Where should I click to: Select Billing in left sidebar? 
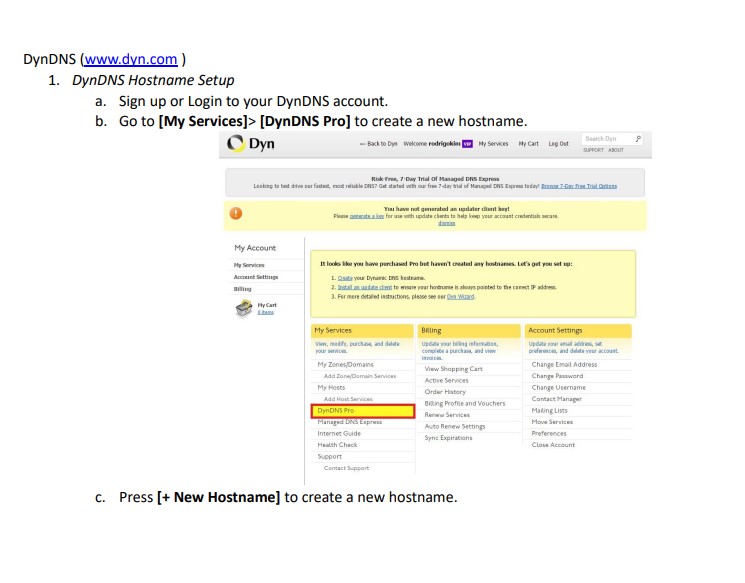(242, 289)
